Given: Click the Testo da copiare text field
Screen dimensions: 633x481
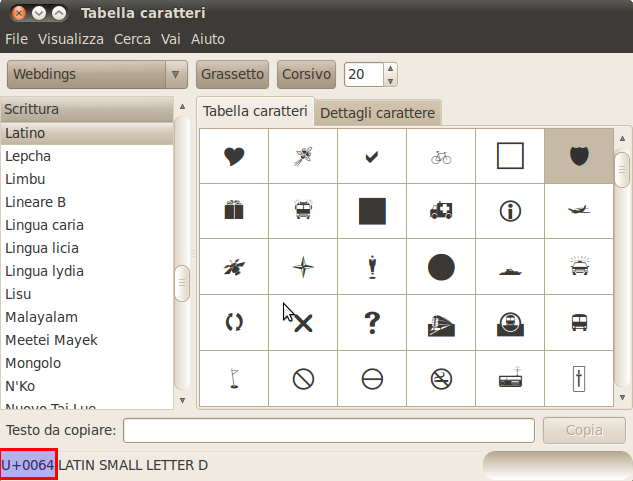Looking at the screenshot, I should coord(328,430).
